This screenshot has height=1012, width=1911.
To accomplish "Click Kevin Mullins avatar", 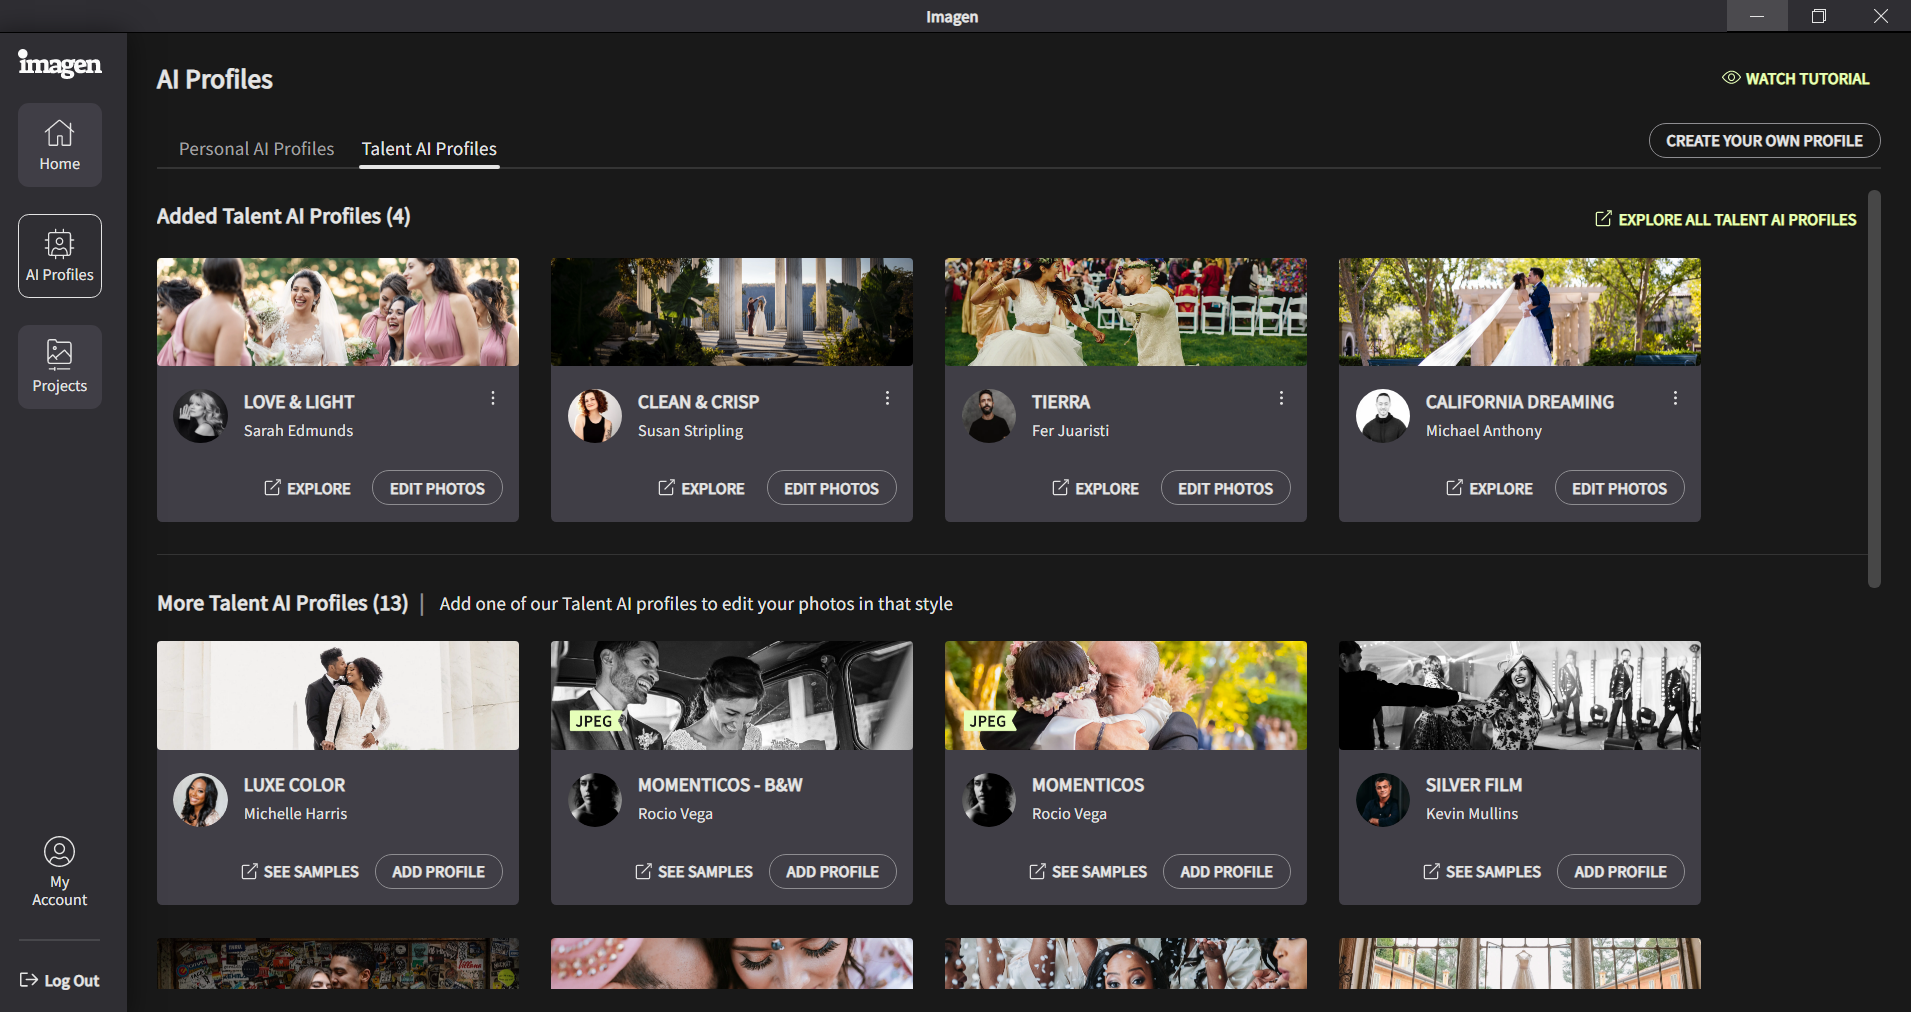I will pos(1383,800).
